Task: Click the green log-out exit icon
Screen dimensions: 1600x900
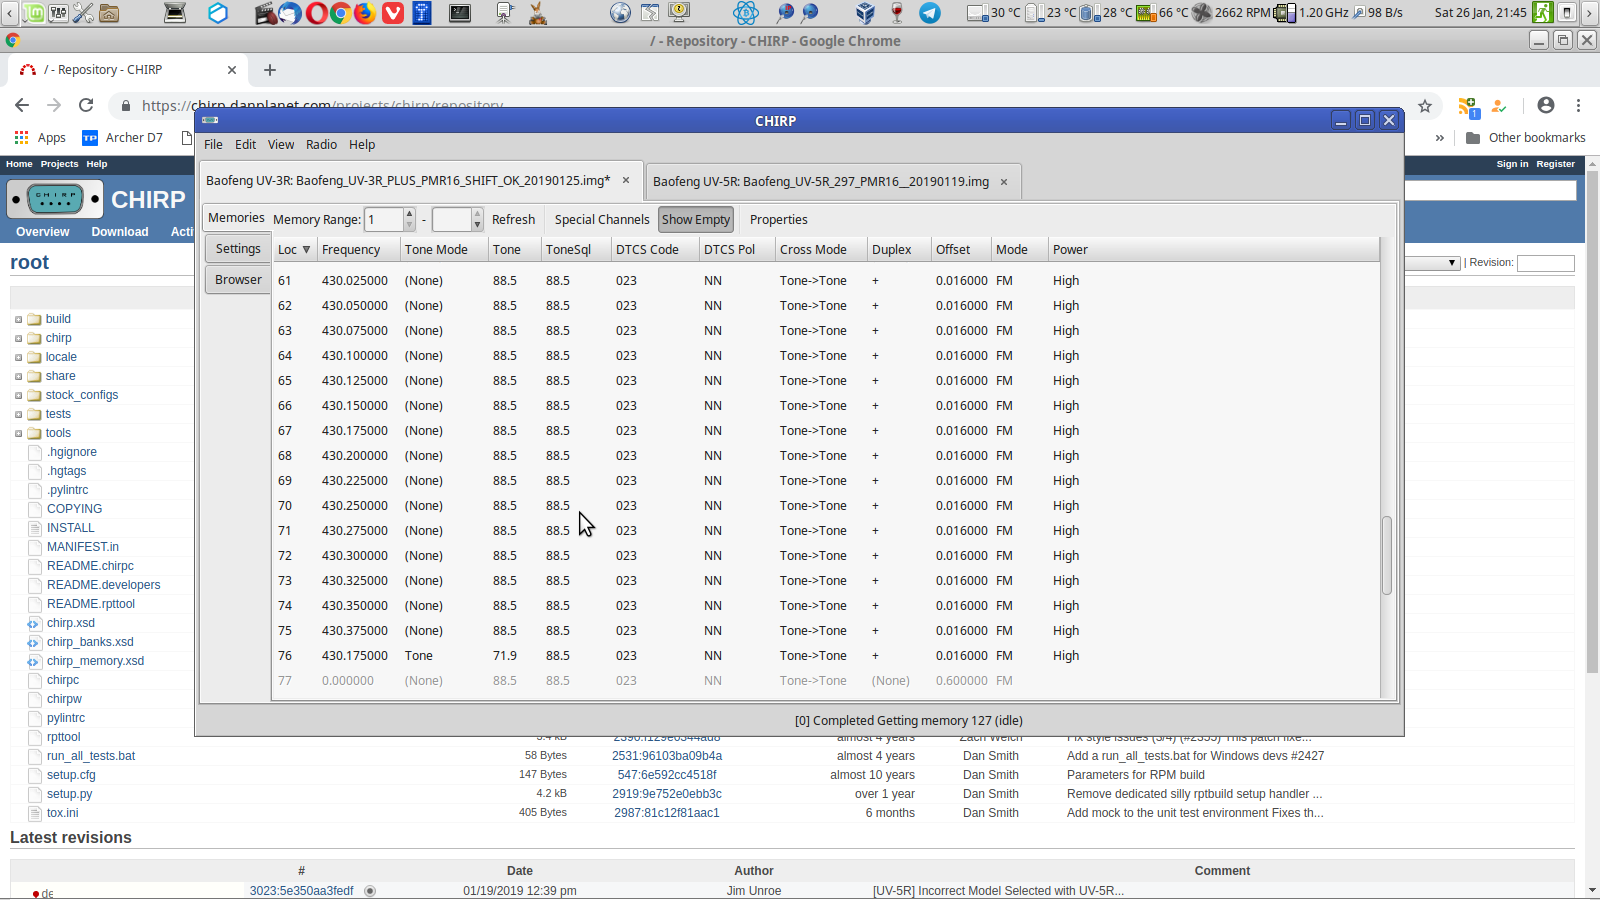Action: [1542, 13]
